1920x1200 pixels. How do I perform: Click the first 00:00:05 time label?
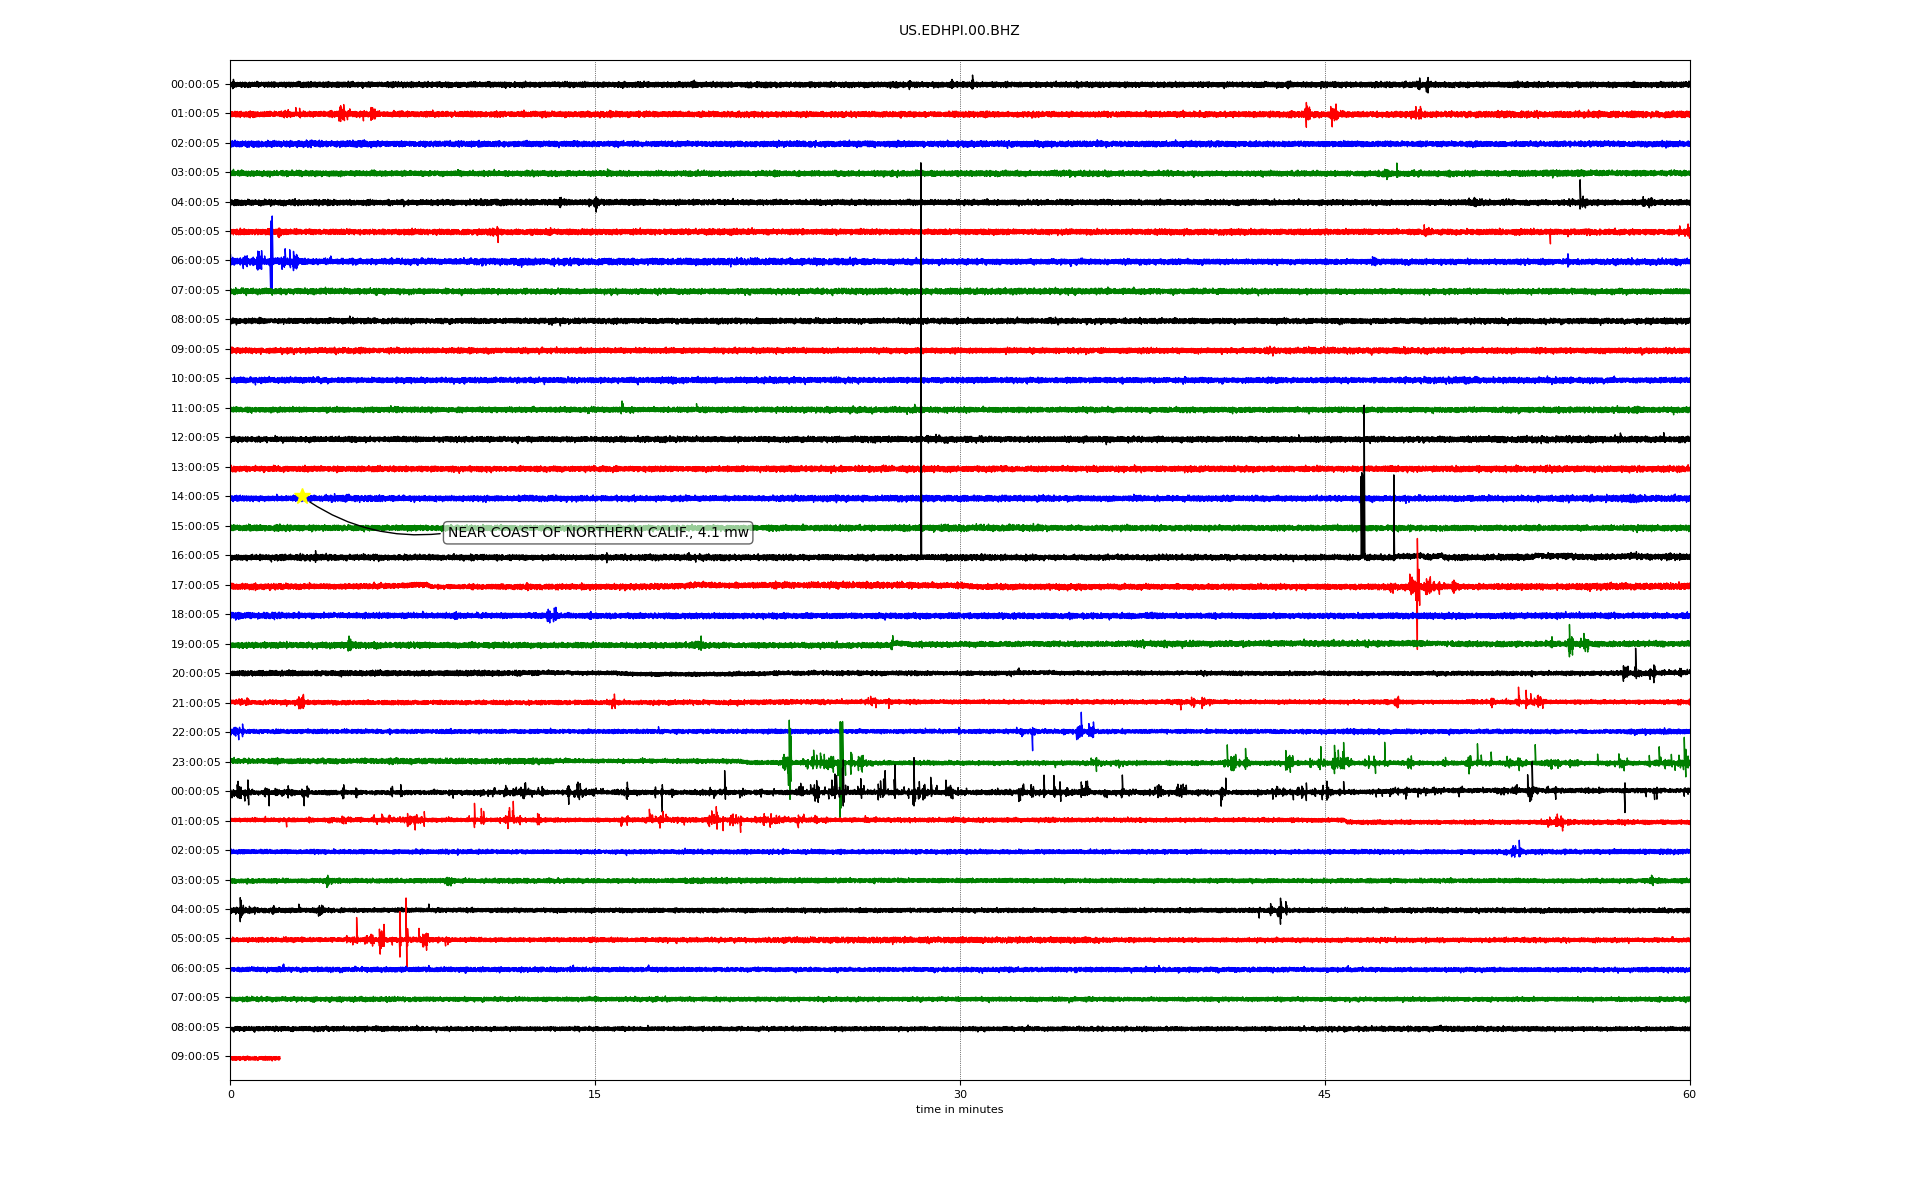pyautogui.click(x=195, y=85)
